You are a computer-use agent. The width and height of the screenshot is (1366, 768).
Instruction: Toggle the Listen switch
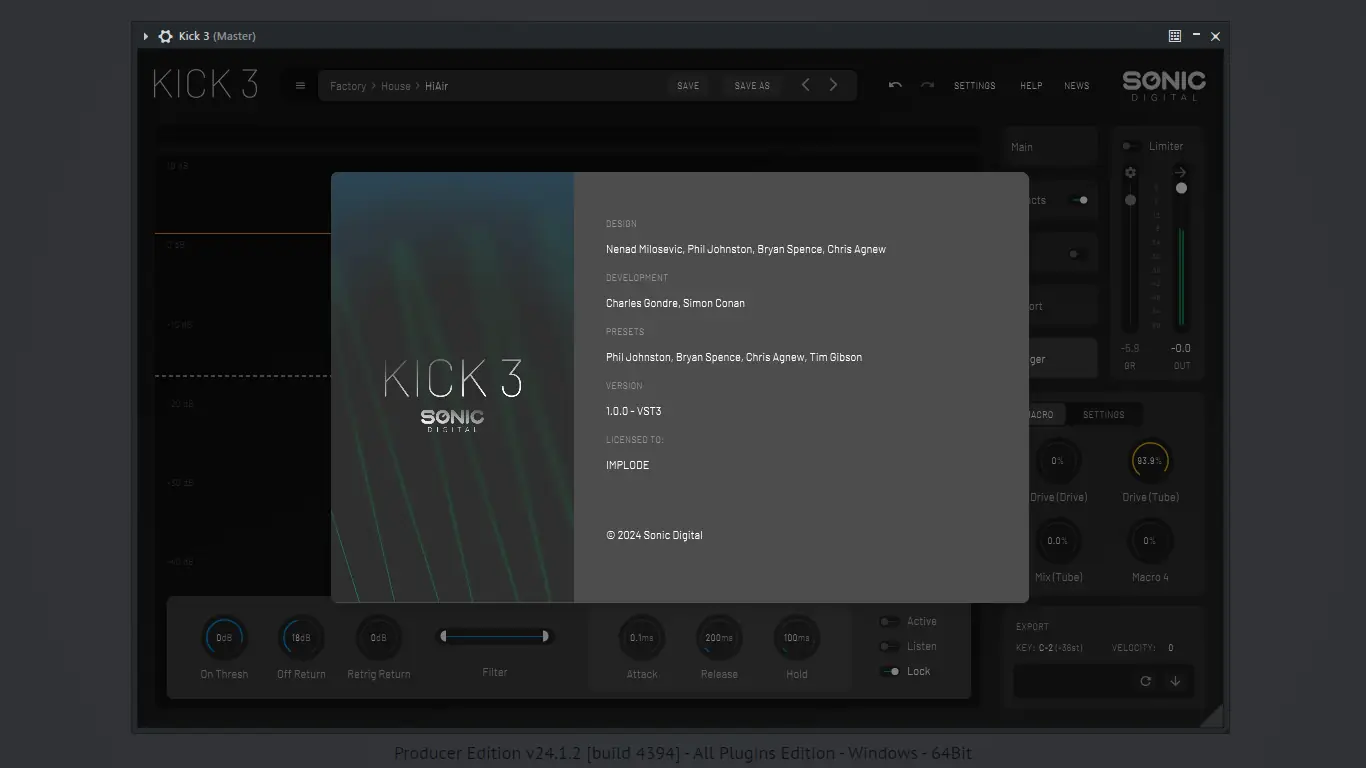[x=889, y=647]
